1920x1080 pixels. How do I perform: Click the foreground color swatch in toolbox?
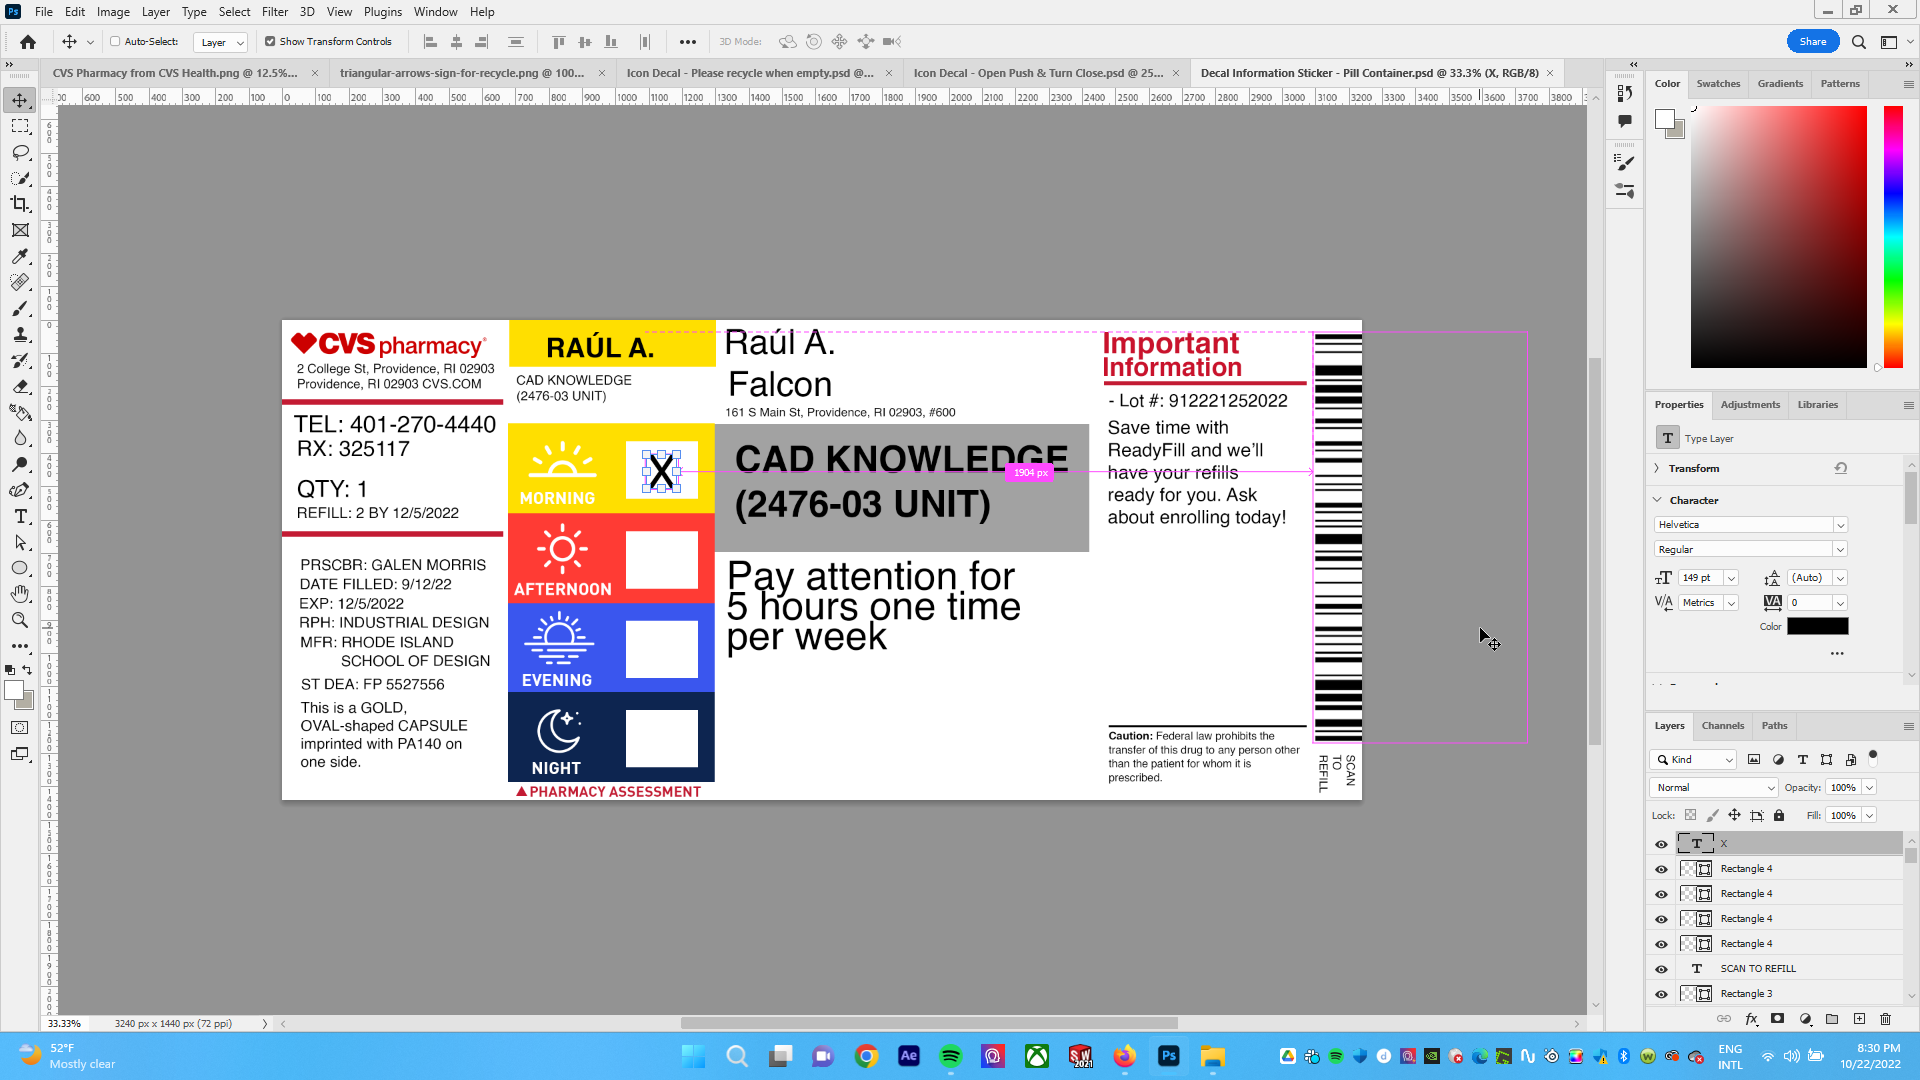pos(14,691)
